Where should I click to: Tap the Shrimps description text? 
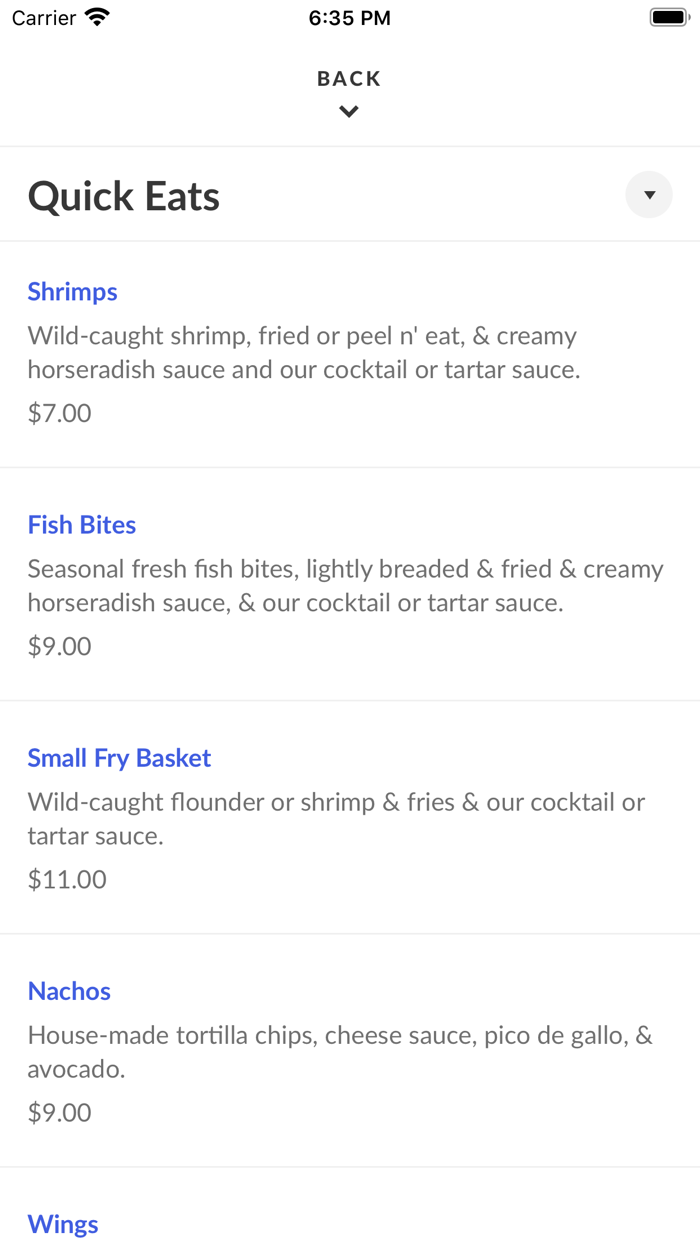click(x=304, y=353)
